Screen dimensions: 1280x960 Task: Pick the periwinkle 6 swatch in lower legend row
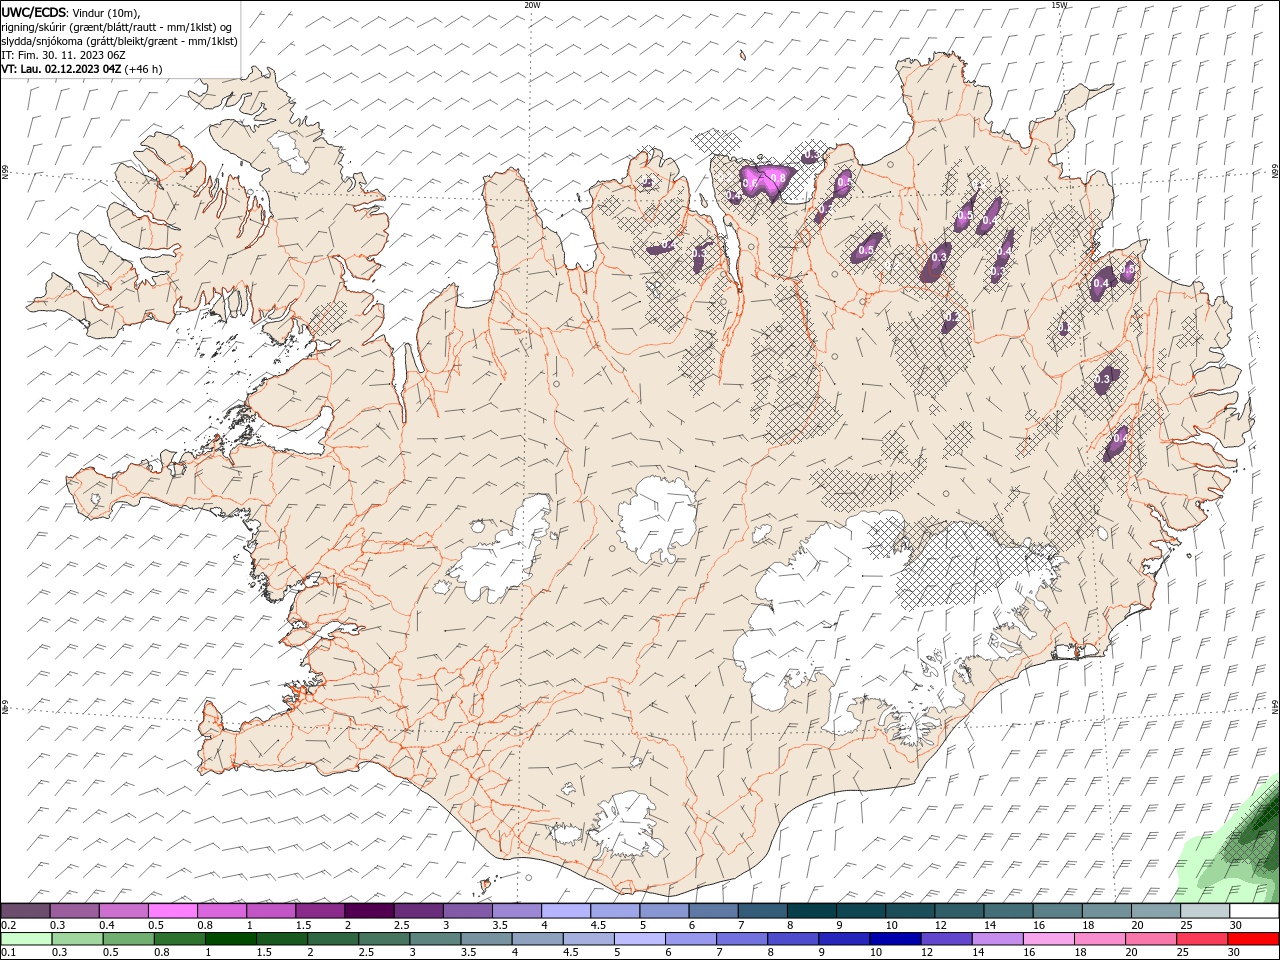tap(690, 939)
